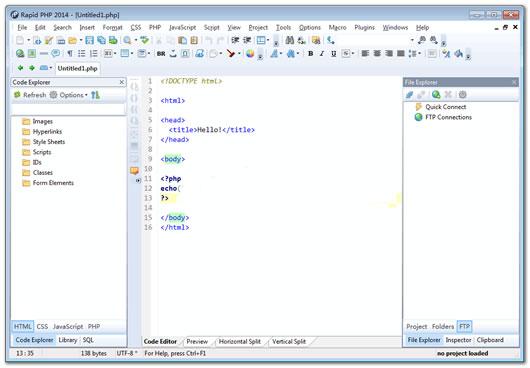530x368 pixels.
Task: Click the Code Explorer filter input field
Action: [68, 109]
